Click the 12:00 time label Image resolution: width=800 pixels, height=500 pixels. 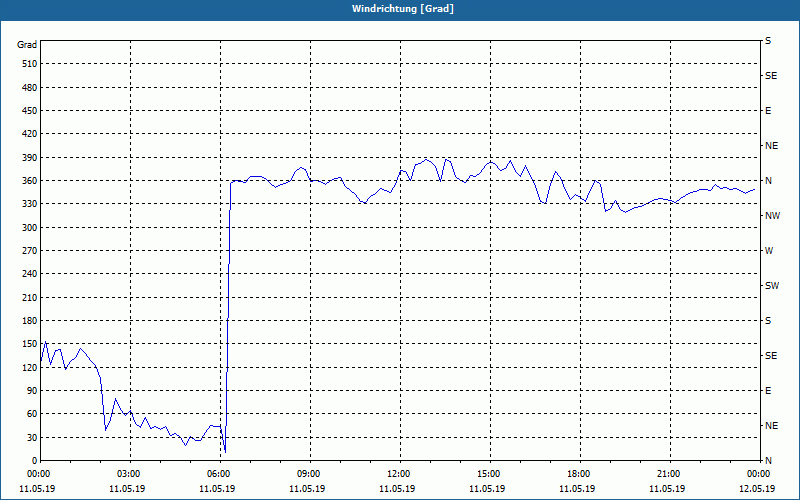click(x=398, y=474)
